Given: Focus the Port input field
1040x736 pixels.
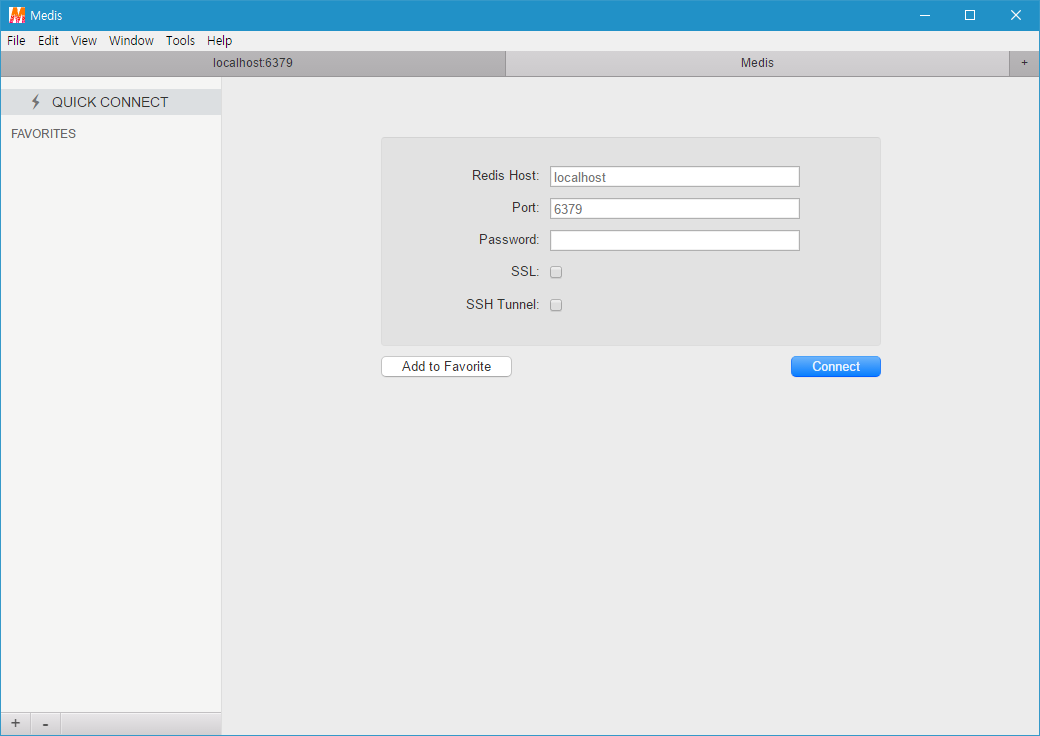Looking at the screenshot, I should 675,208.
